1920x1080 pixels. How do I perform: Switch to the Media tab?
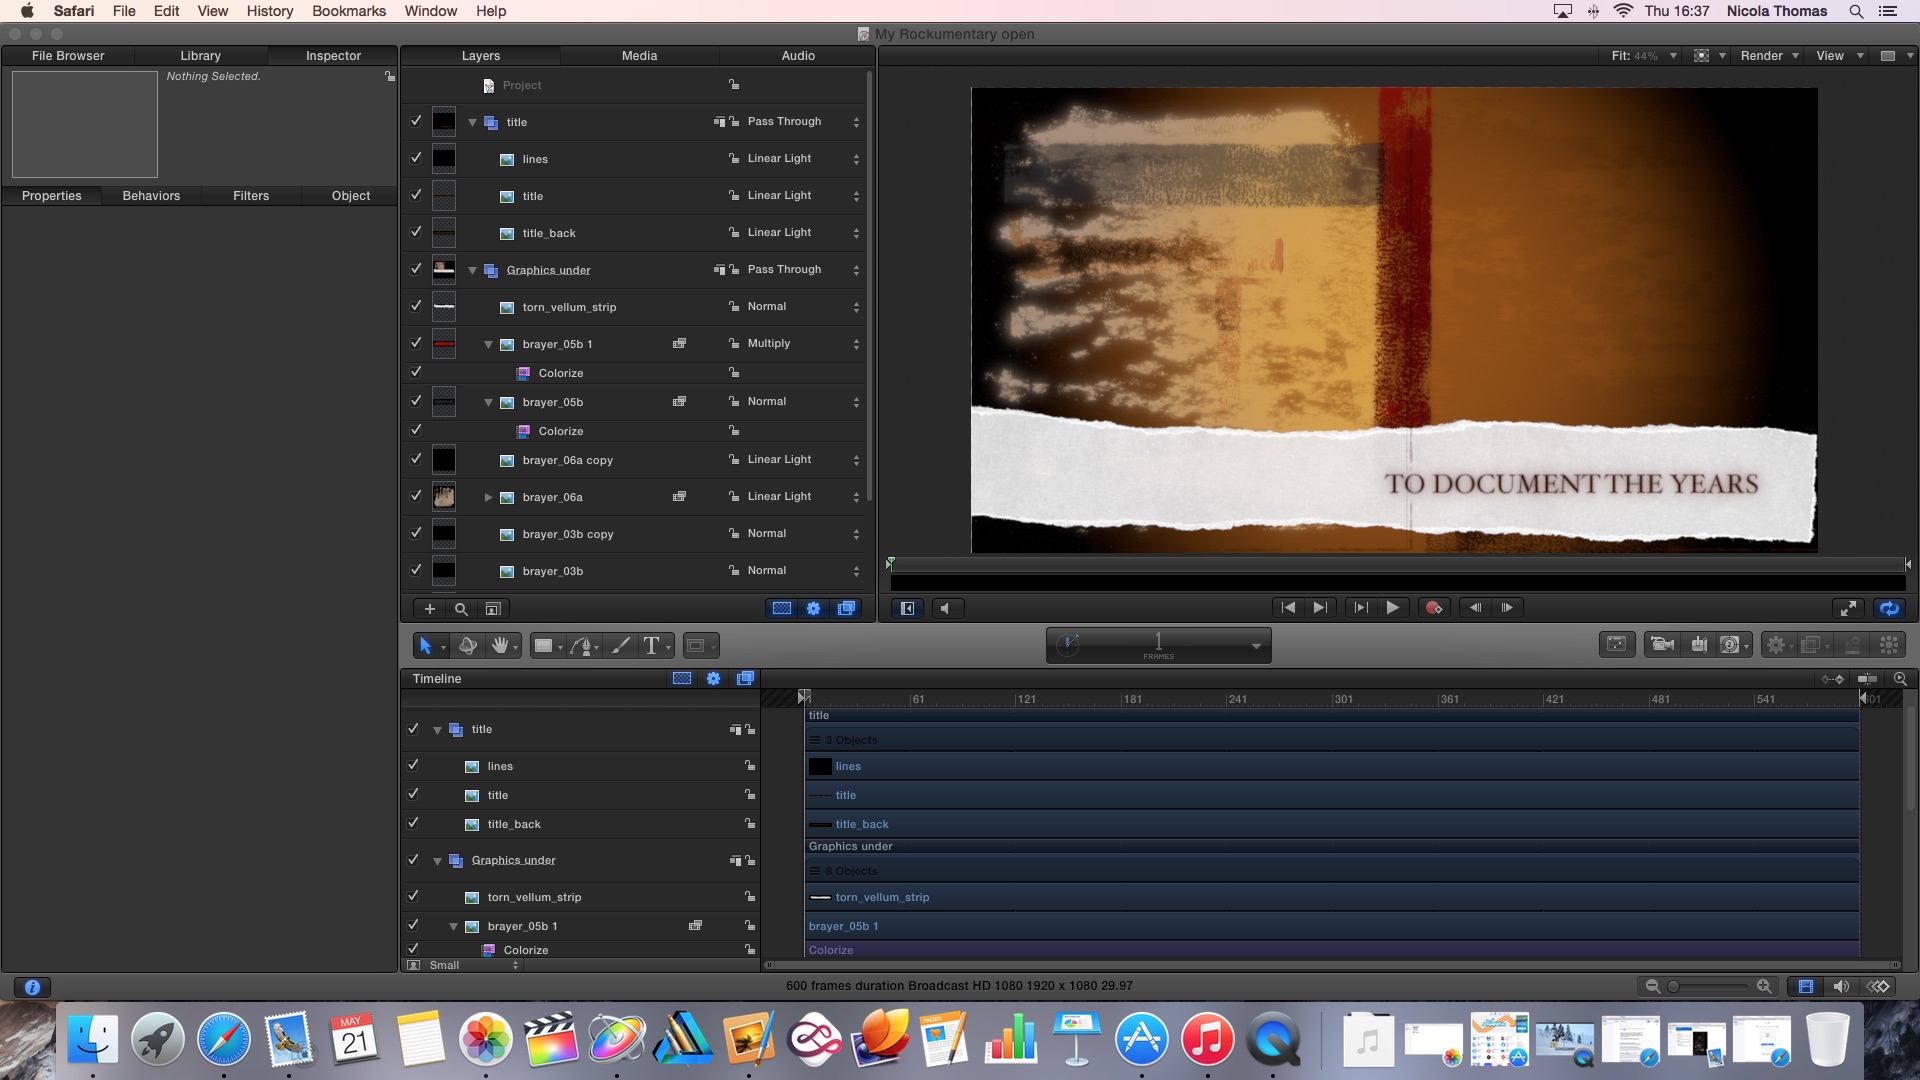[639, 56]
